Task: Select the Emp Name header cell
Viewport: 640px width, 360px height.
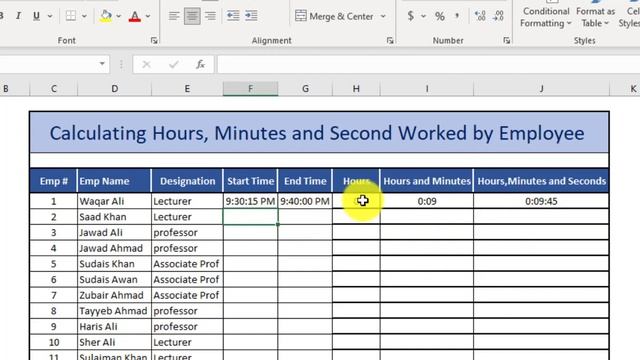Action: point(114,181)
